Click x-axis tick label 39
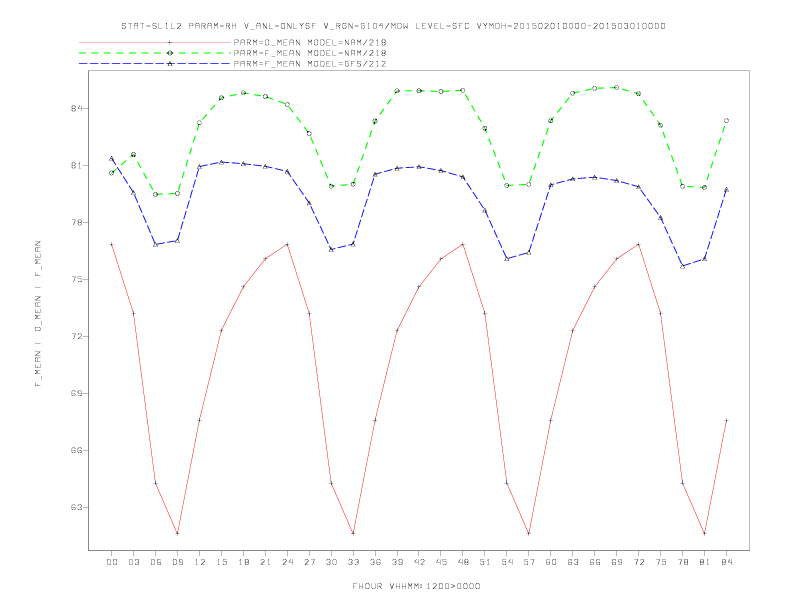This screenshot has height=612, width=792. [398, 562]
